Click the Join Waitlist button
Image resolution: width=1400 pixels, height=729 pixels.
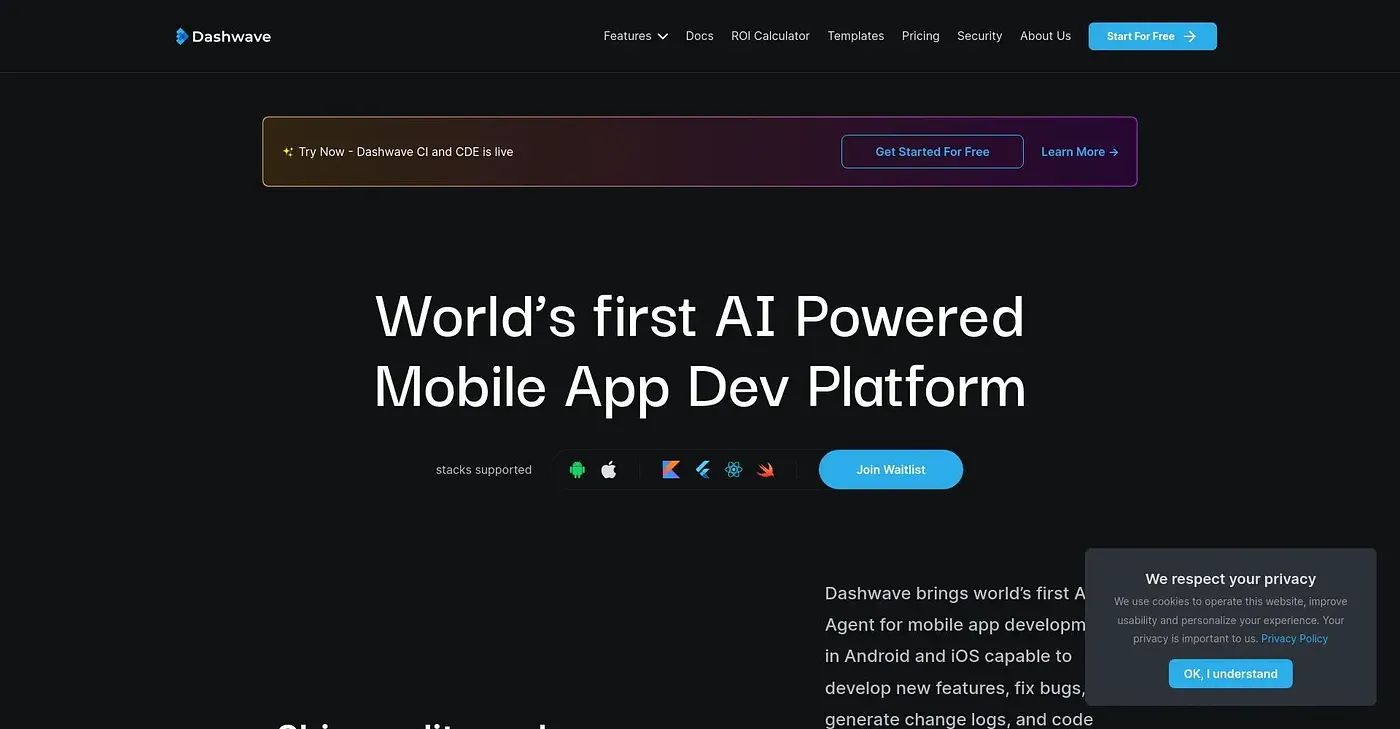(891, 470)
